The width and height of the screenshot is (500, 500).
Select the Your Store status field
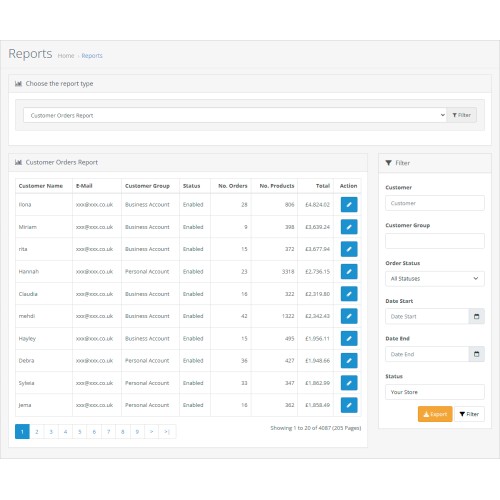[x=435, y=392]
